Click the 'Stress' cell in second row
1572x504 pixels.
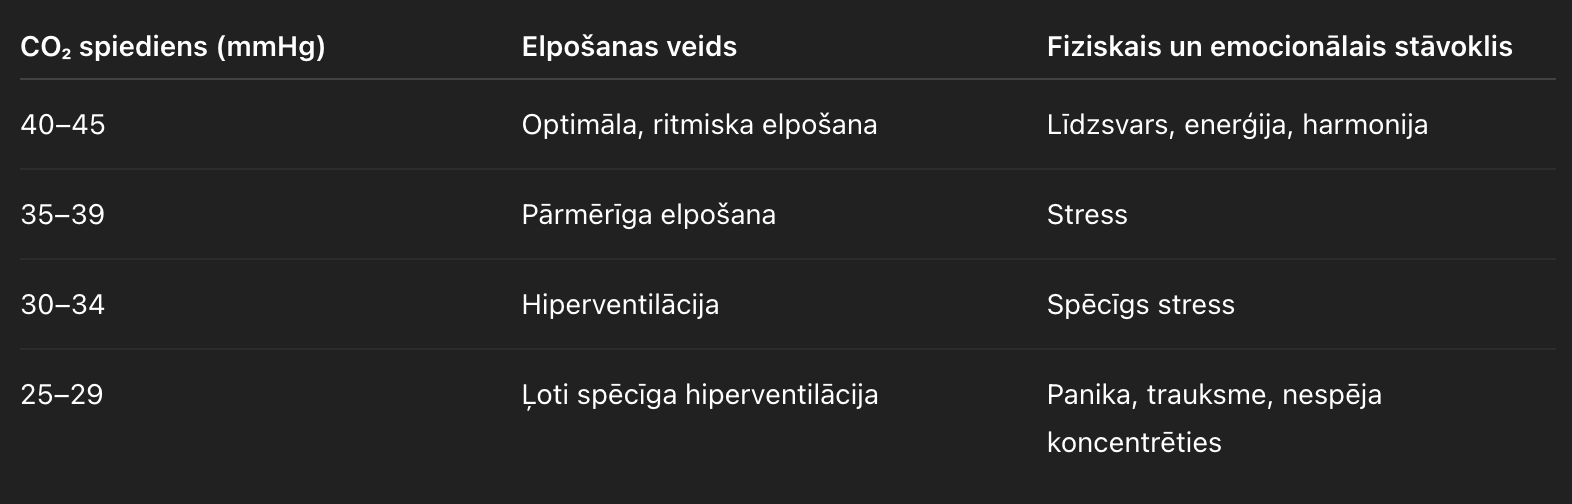pos(1087,215)
